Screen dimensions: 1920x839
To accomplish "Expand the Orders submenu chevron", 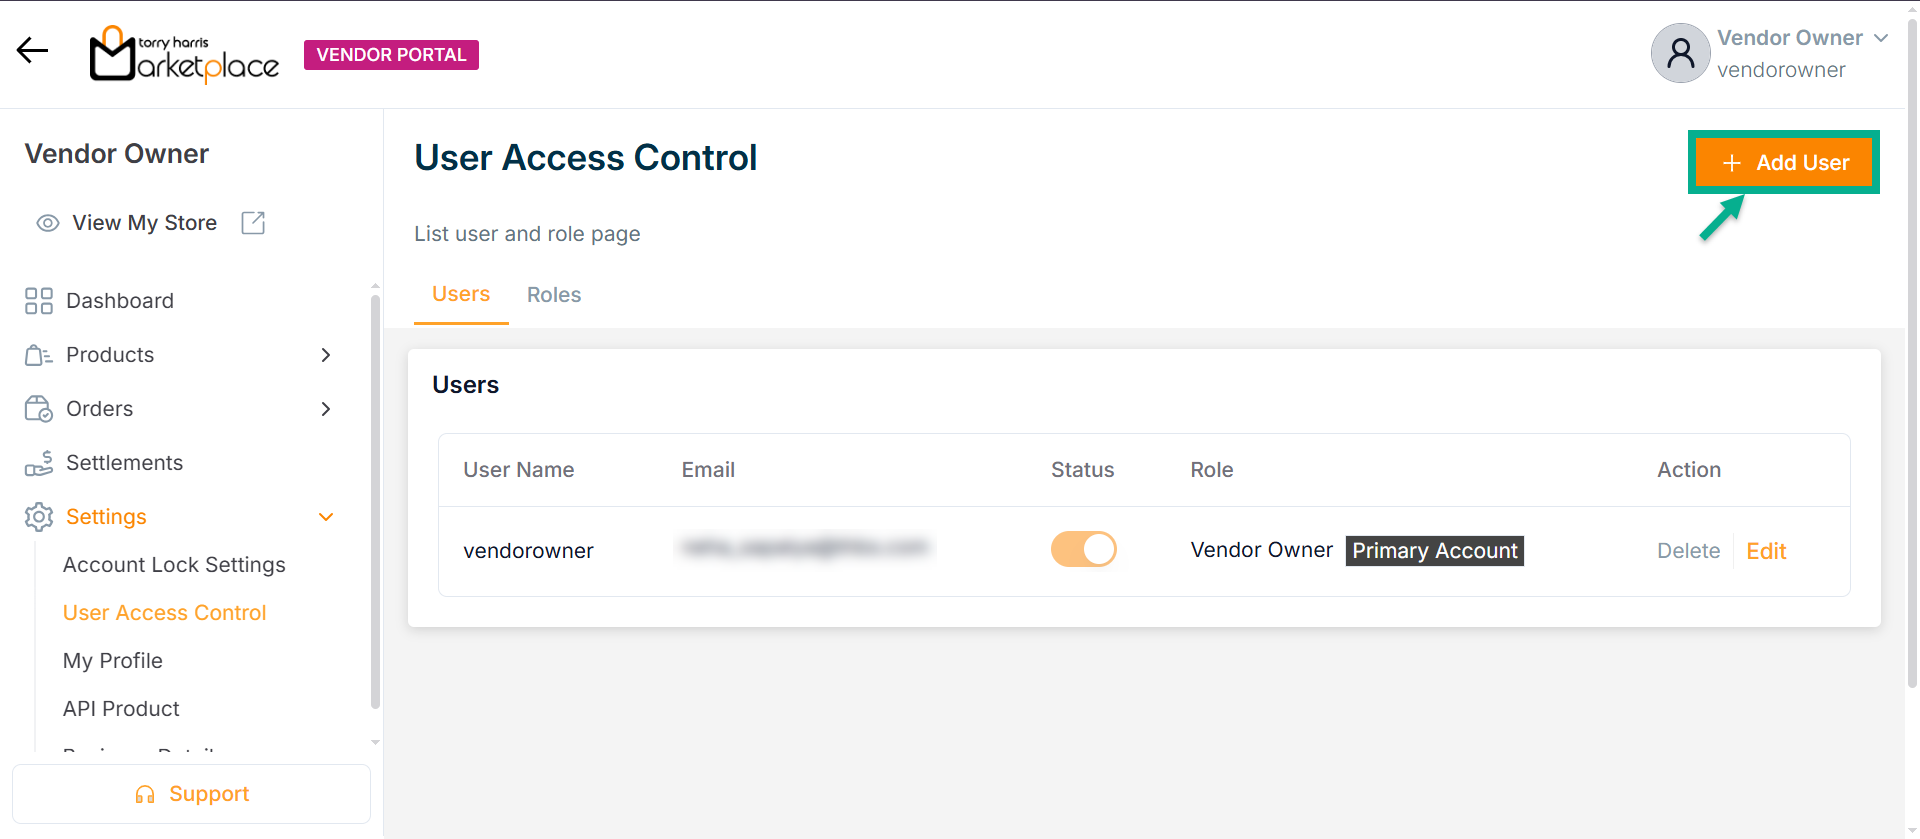I will tap(326, 409).
